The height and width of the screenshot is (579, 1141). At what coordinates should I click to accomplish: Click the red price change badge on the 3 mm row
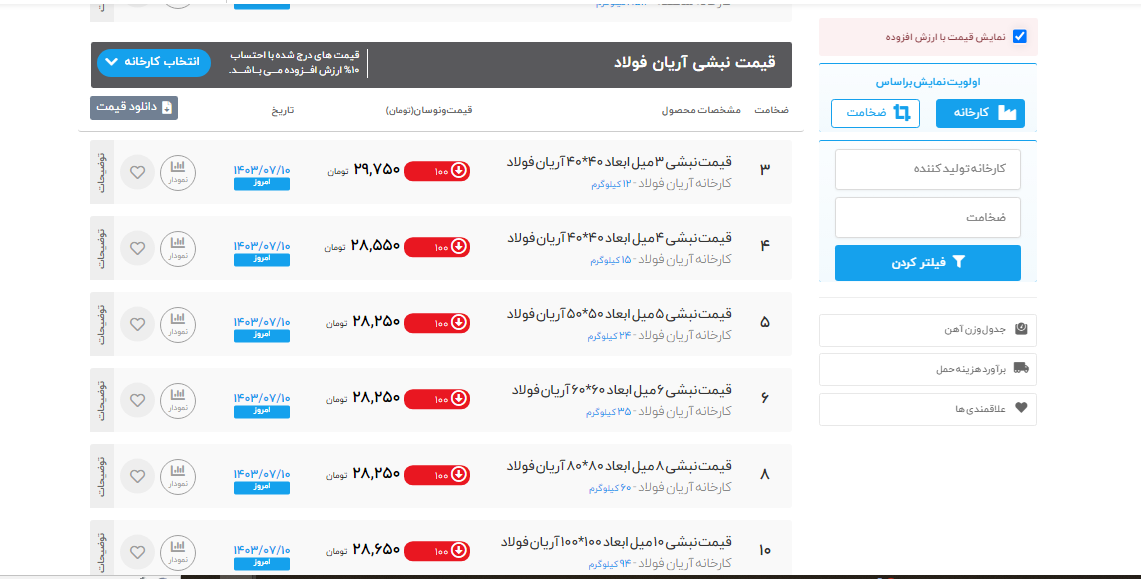437,171
